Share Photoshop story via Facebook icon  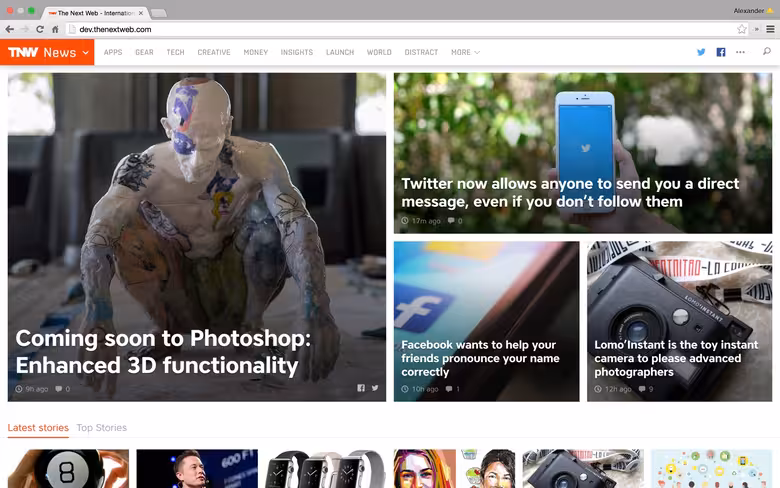pos(361,388)
